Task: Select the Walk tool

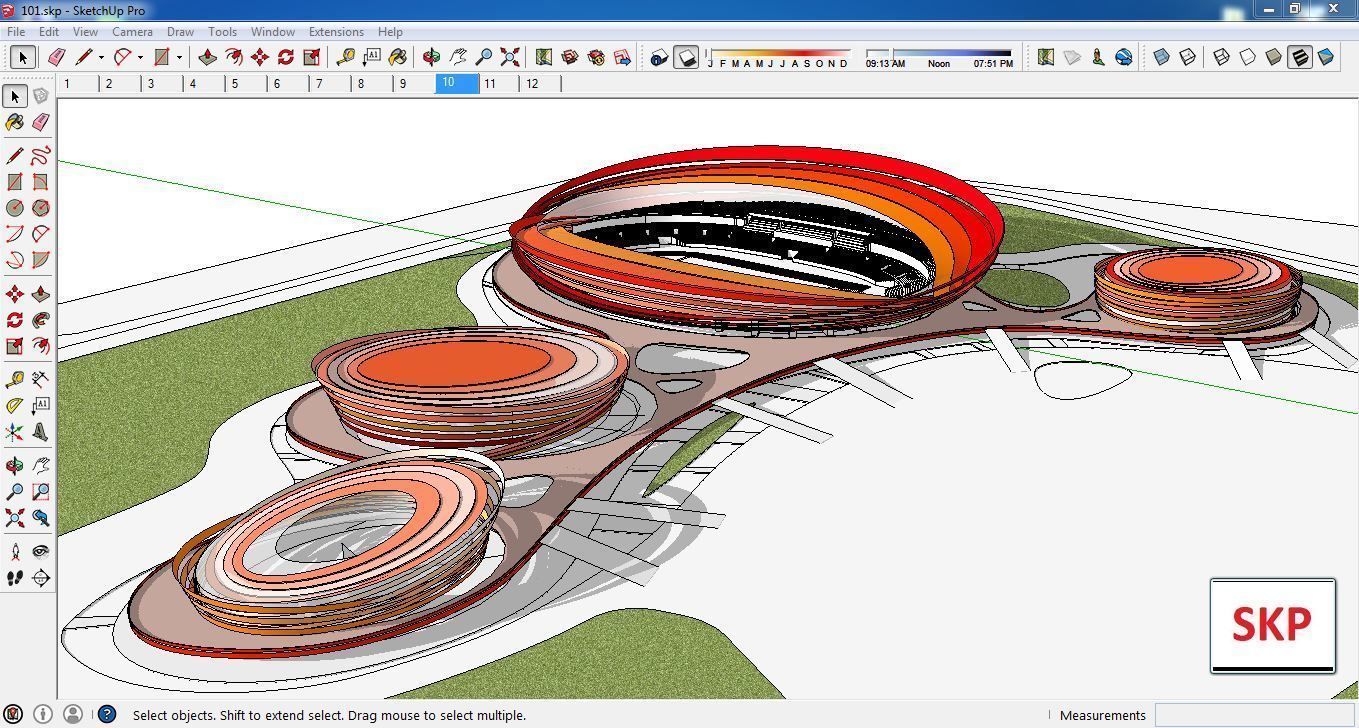Action: pyautogui.click(x=15, y=578)
